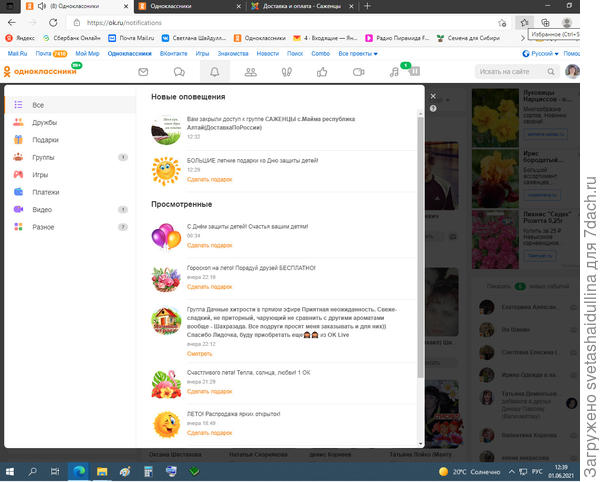
Task: Click the smiling sun notification image
Action: click(x=166, y=171)
